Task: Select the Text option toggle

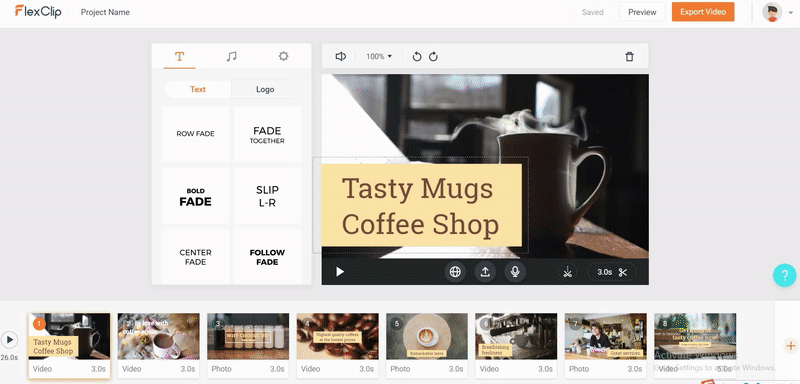Action: (x=197, y=89)
